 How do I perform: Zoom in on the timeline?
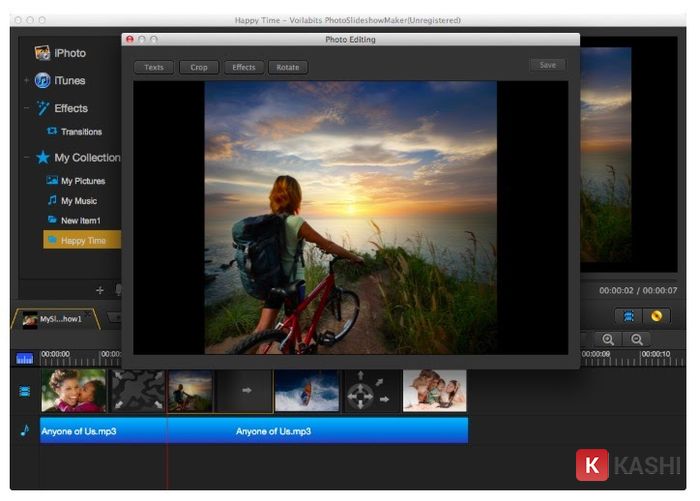tap(608, 340)
